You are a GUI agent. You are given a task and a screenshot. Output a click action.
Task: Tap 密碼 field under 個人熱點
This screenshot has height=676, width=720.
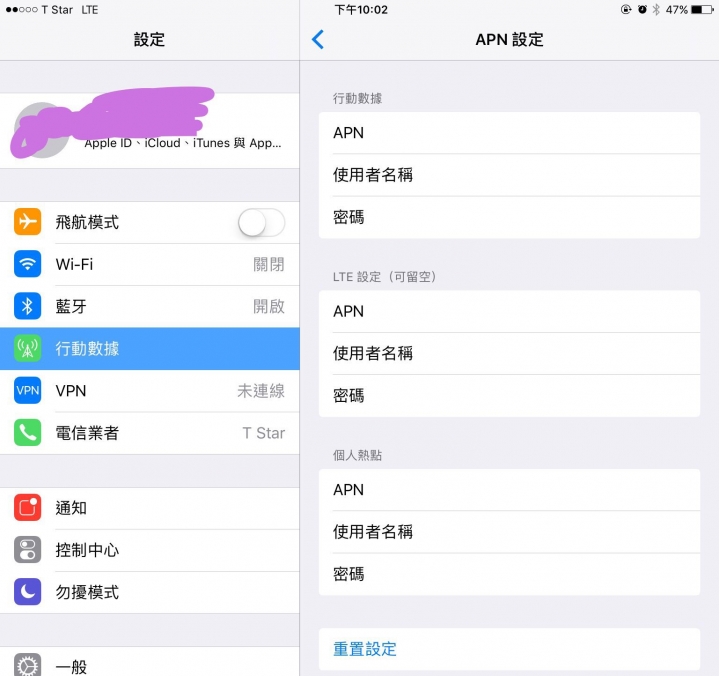[x=509, y=574]
